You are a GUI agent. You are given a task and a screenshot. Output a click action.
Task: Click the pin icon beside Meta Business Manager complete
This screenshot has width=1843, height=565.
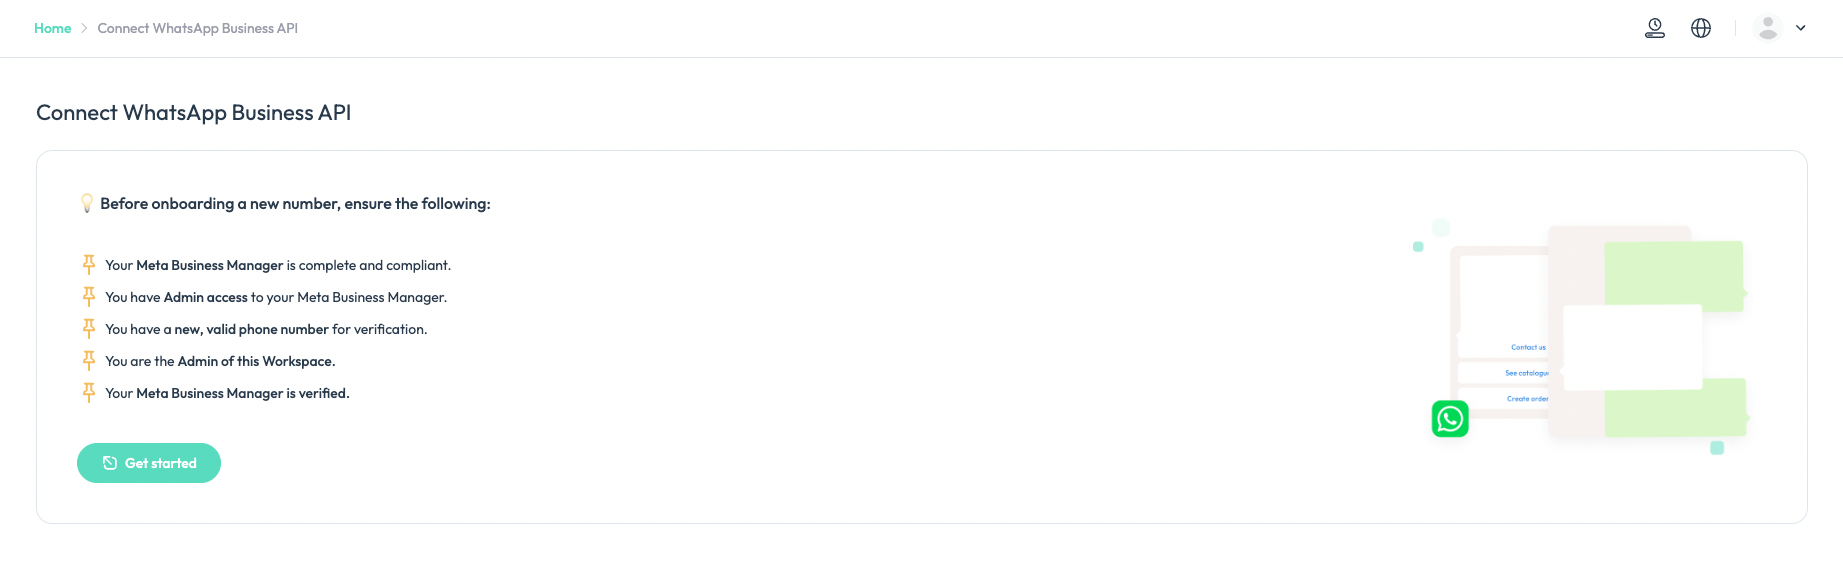(x=89, y=264)
